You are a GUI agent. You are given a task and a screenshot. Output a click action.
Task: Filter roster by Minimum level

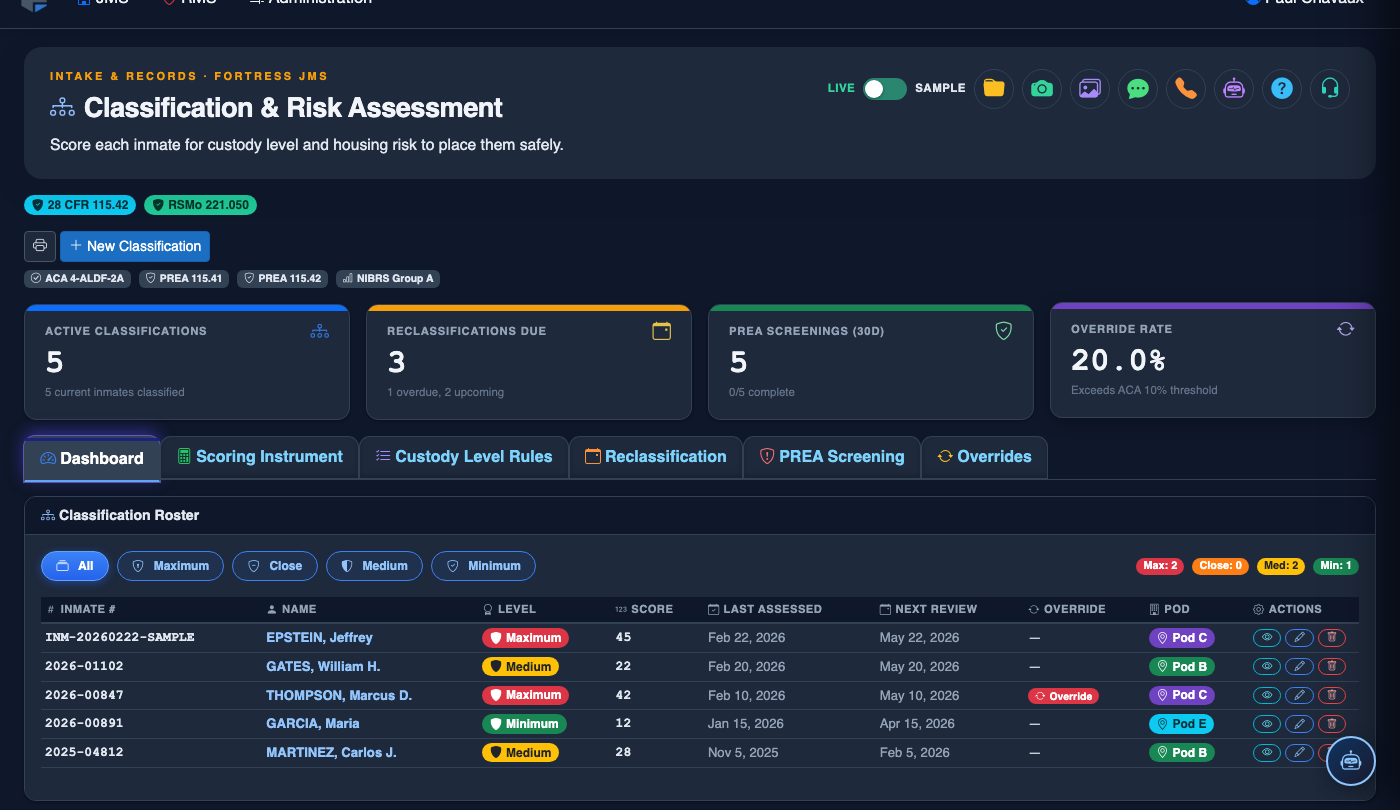click(x=483, y=566)
